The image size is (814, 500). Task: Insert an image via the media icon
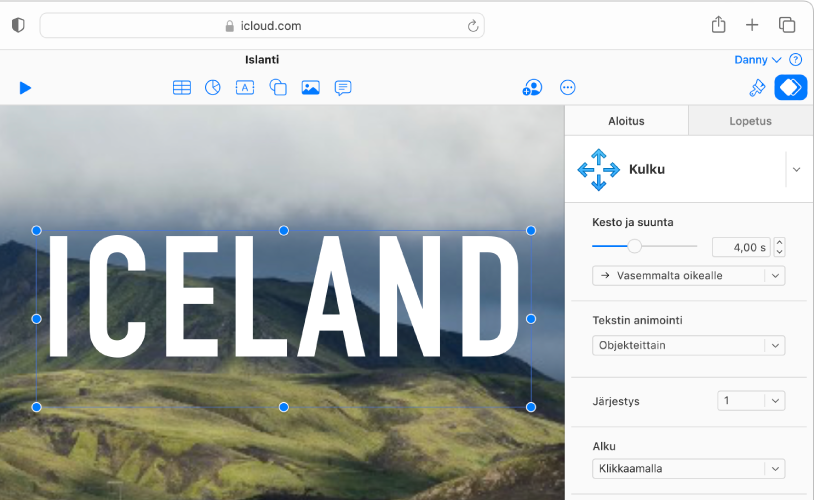(311, 88)
